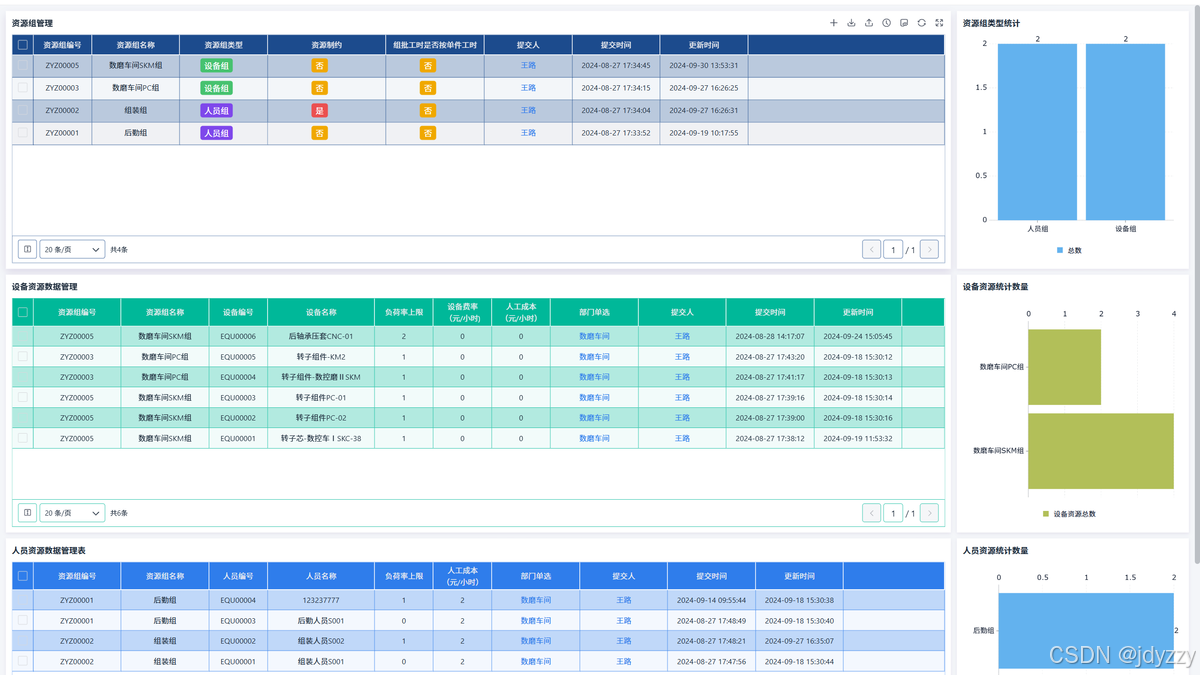
Task: Click next page arrow in 资源组管理 pagination
Action: click(x=929, y=249)
